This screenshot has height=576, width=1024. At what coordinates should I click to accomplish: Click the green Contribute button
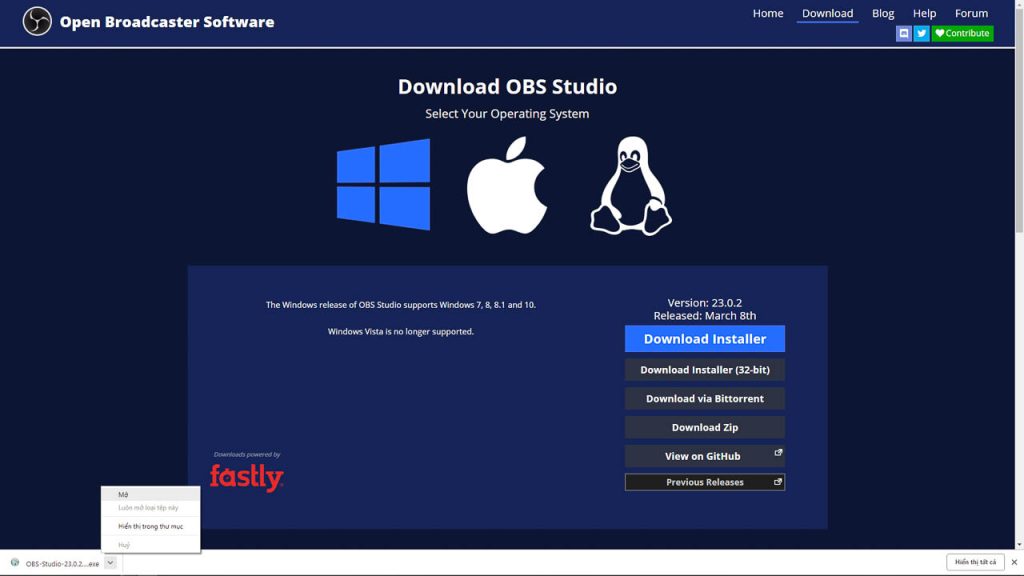pyautogui.click(x=962, y=33)
